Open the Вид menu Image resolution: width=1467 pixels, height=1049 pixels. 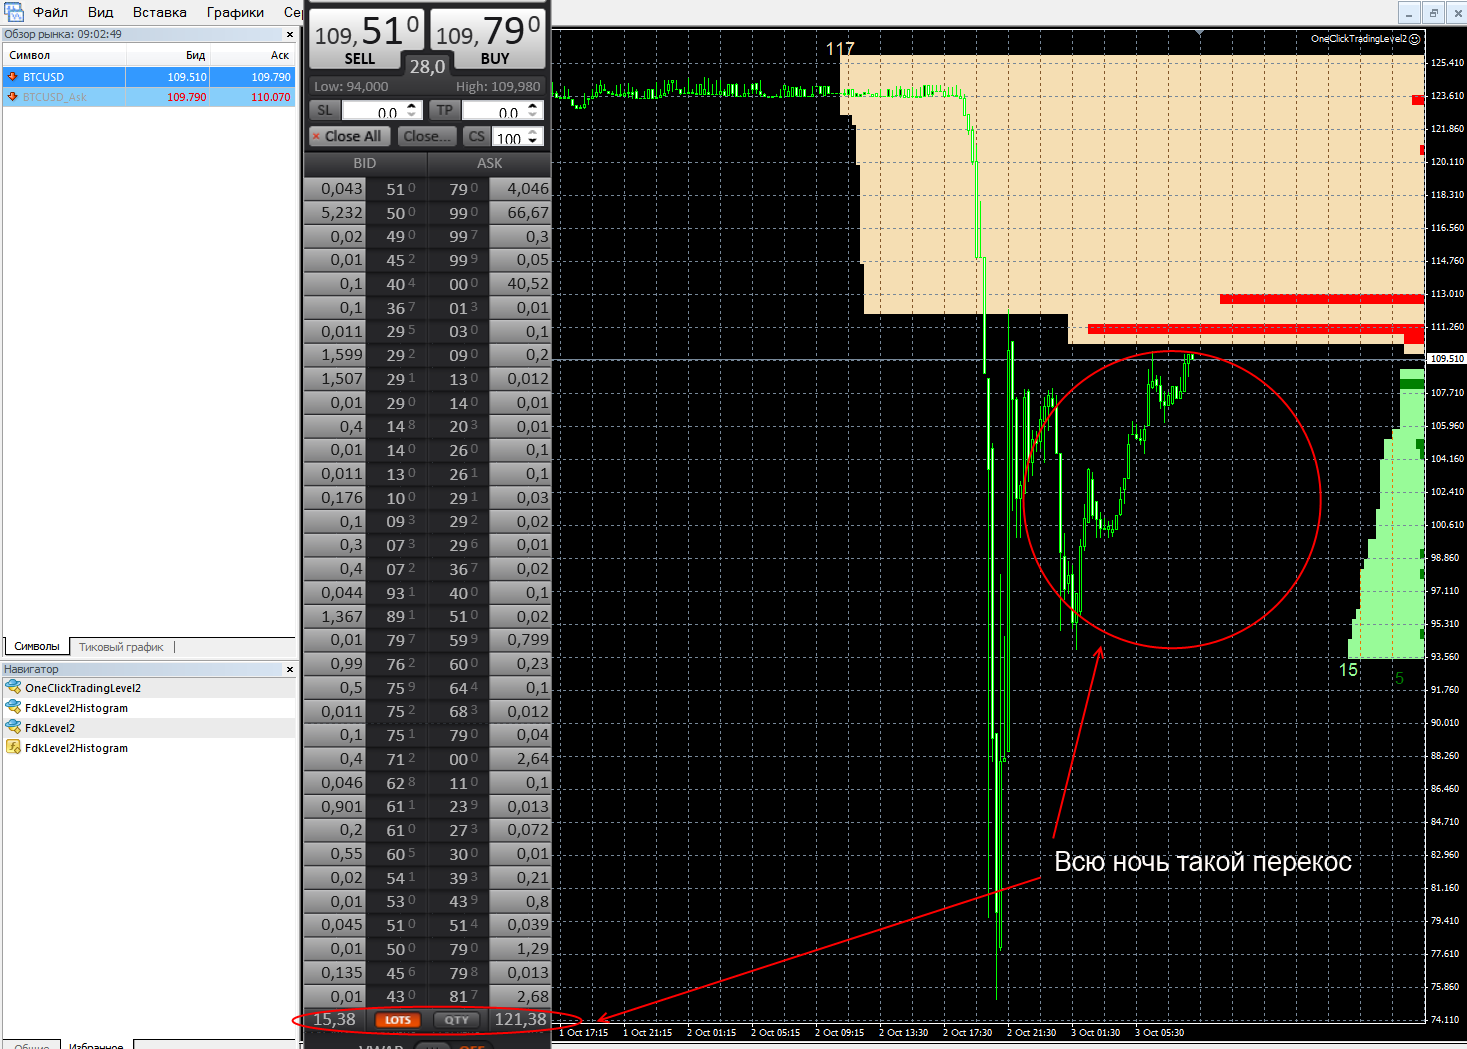coord(100,12)
